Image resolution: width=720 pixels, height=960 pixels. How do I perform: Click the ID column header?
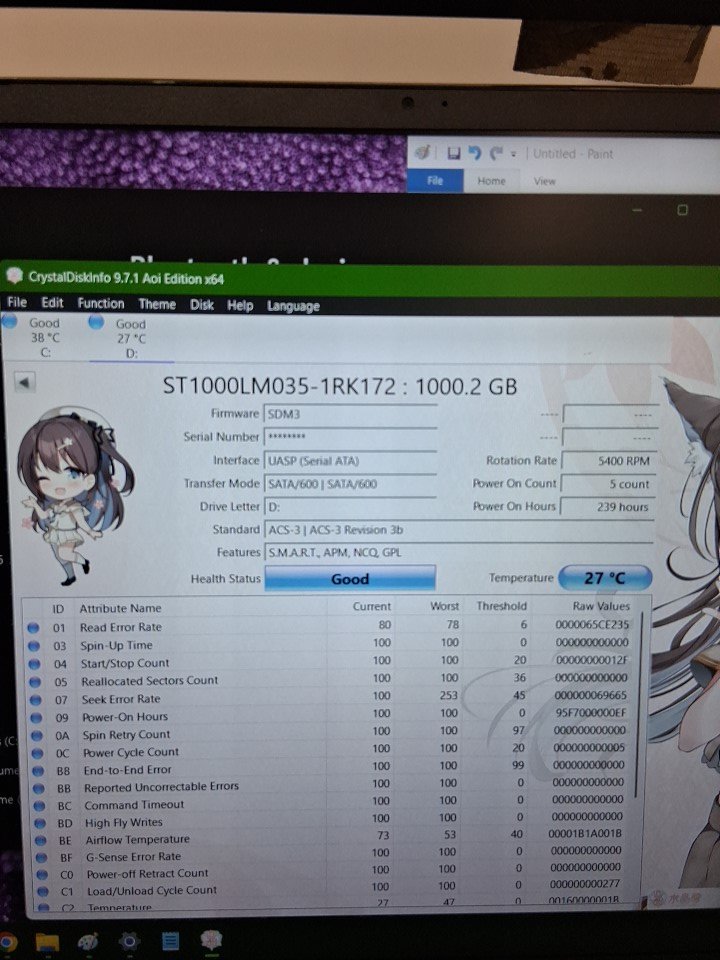click(x=58, y=609)
